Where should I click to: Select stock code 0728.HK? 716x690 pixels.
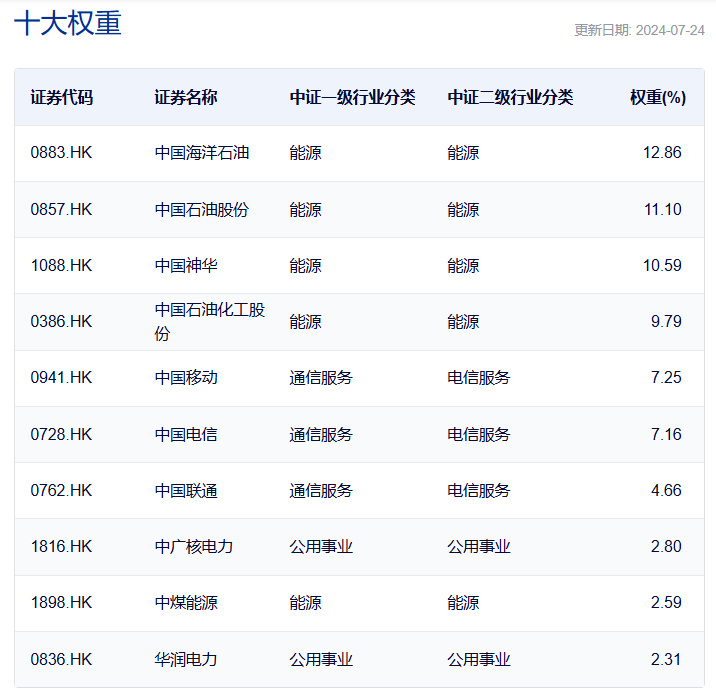[61, 434]
